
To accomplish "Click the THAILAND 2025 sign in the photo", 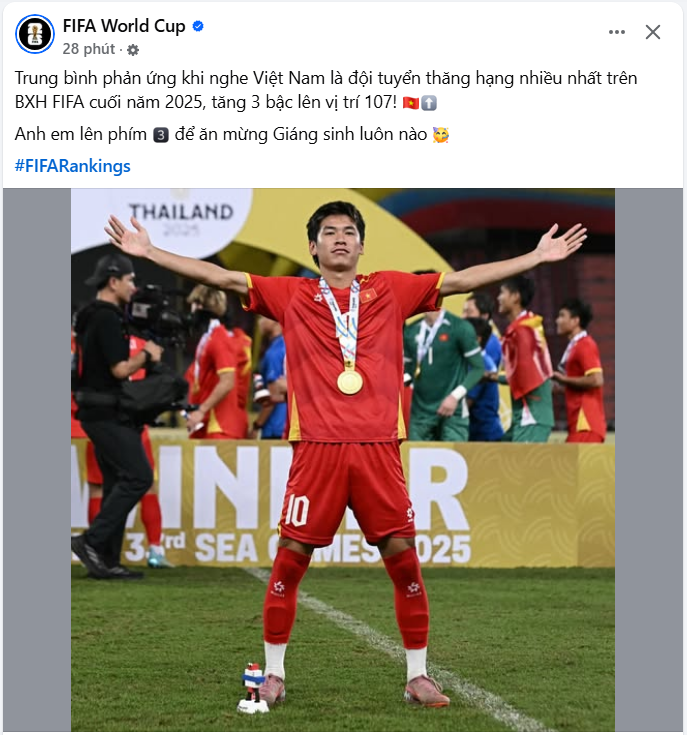I will click(x=181, y=219).
